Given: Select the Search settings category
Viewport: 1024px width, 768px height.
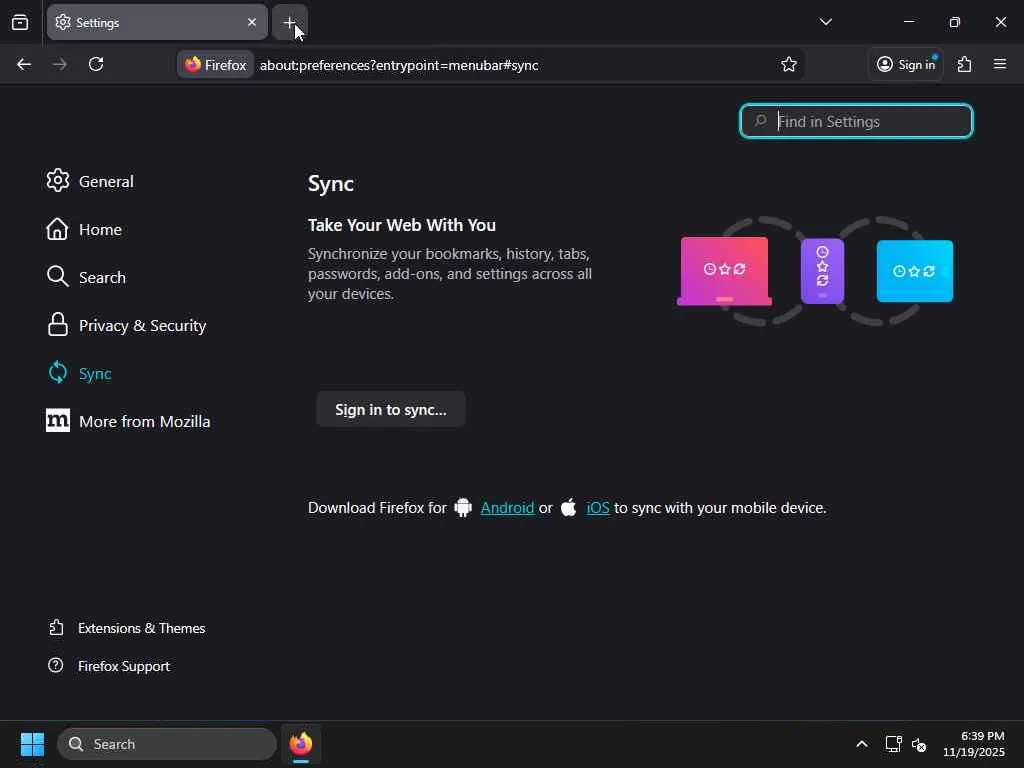Looking at the screenshot, I should pos(86,277).
